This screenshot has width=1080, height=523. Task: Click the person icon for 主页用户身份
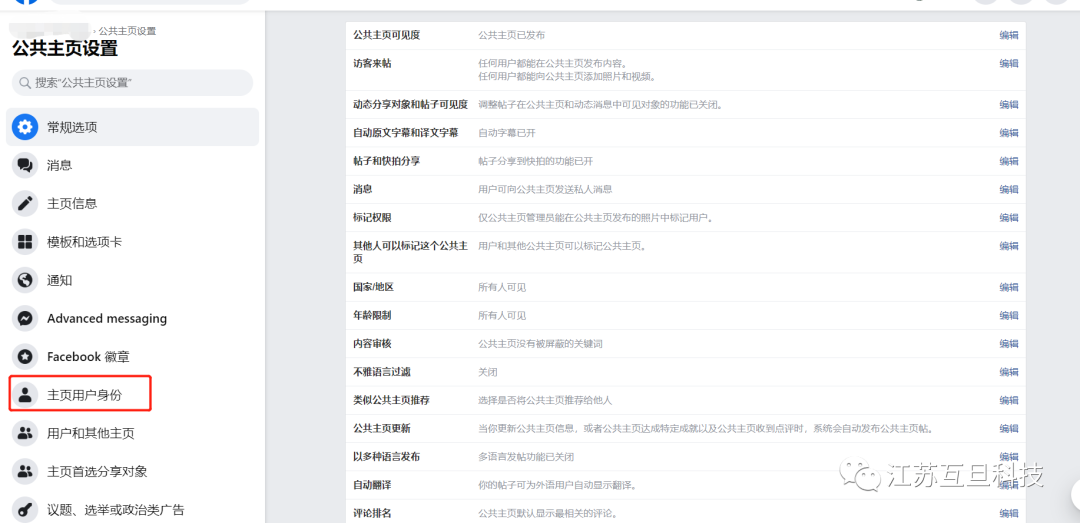pyautogui.click(x=25, y=394)
